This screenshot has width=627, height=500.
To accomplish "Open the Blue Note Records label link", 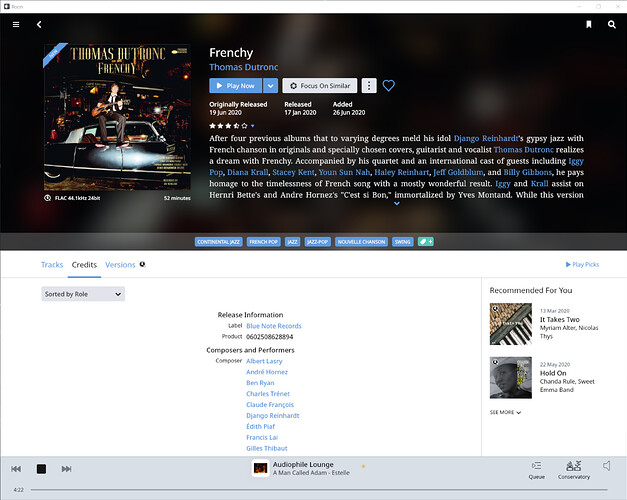I will click(274, 326).
